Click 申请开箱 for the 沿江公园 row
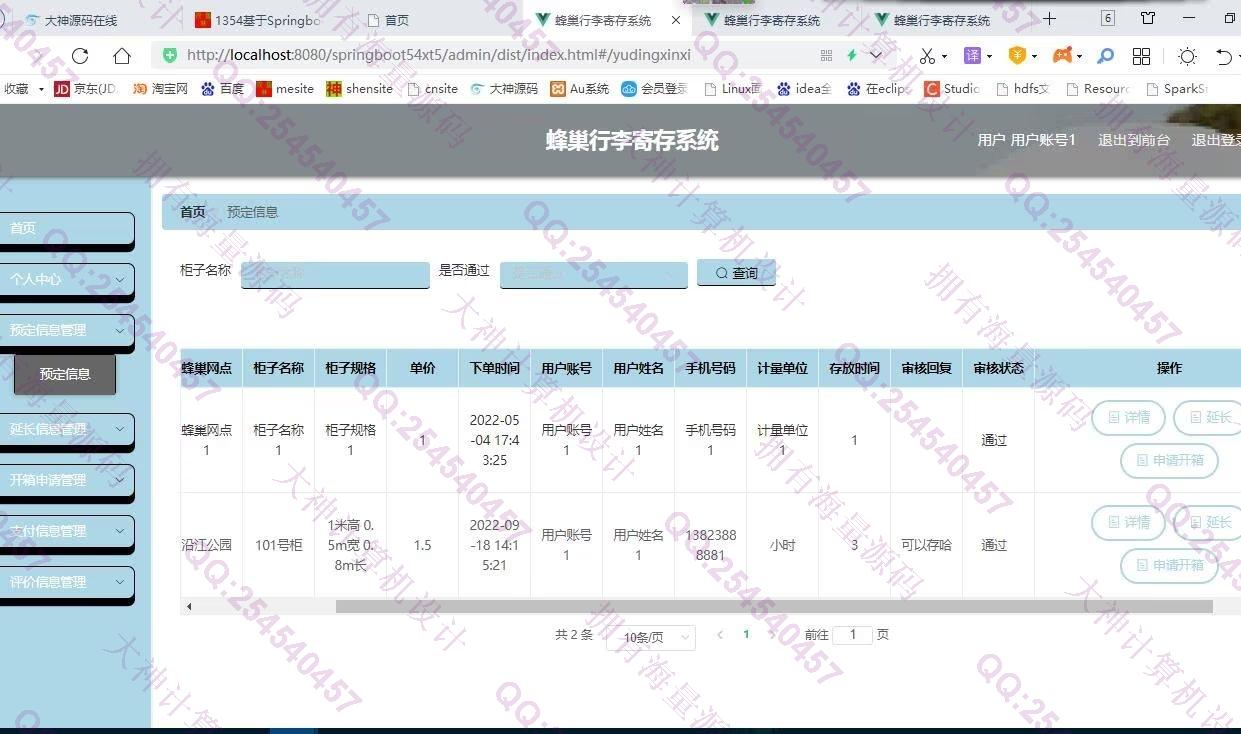Image resolution: width=1241 pixels, height=734 pixels. [x=1168, y=565]
